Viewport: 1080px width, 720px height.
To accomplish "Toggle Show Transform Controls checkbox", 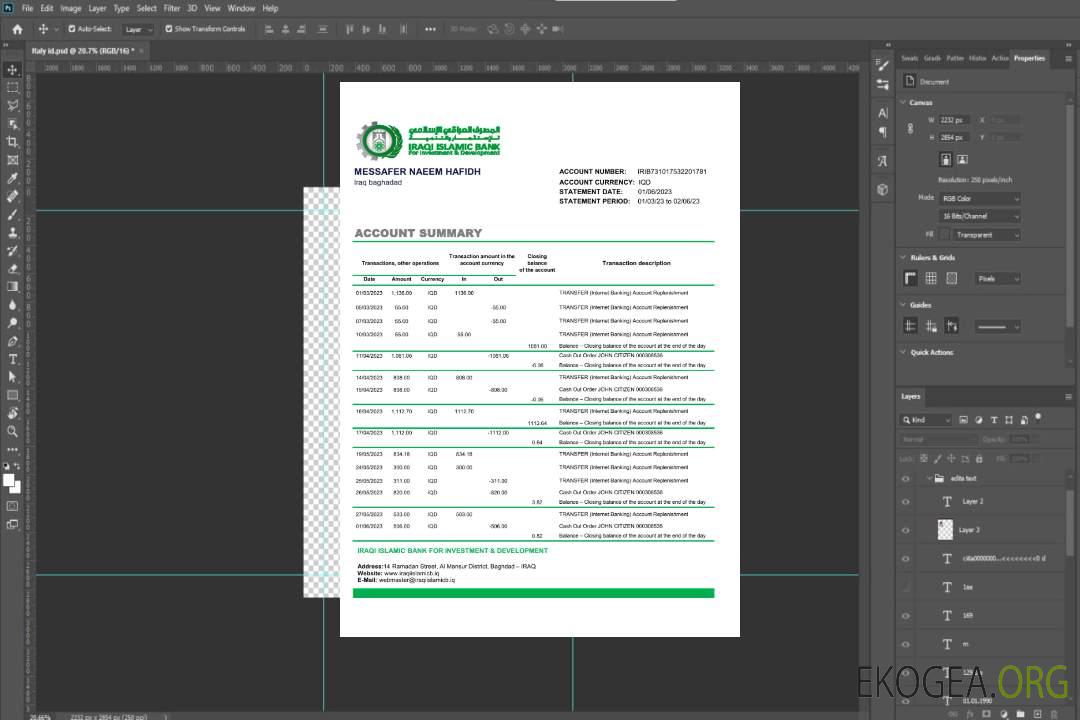I will coord(169,29).
